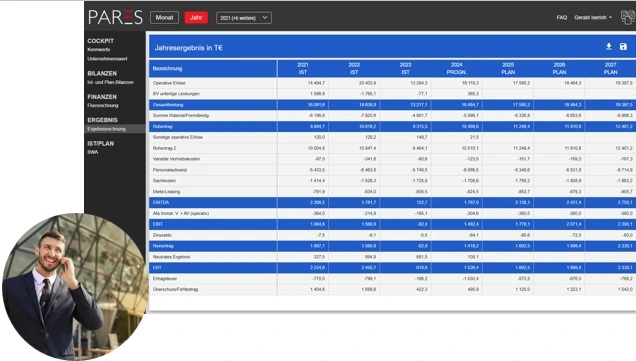636x361 pixels.
Task: Click the 2022 IST column header
Action: [x=354, y=69]
